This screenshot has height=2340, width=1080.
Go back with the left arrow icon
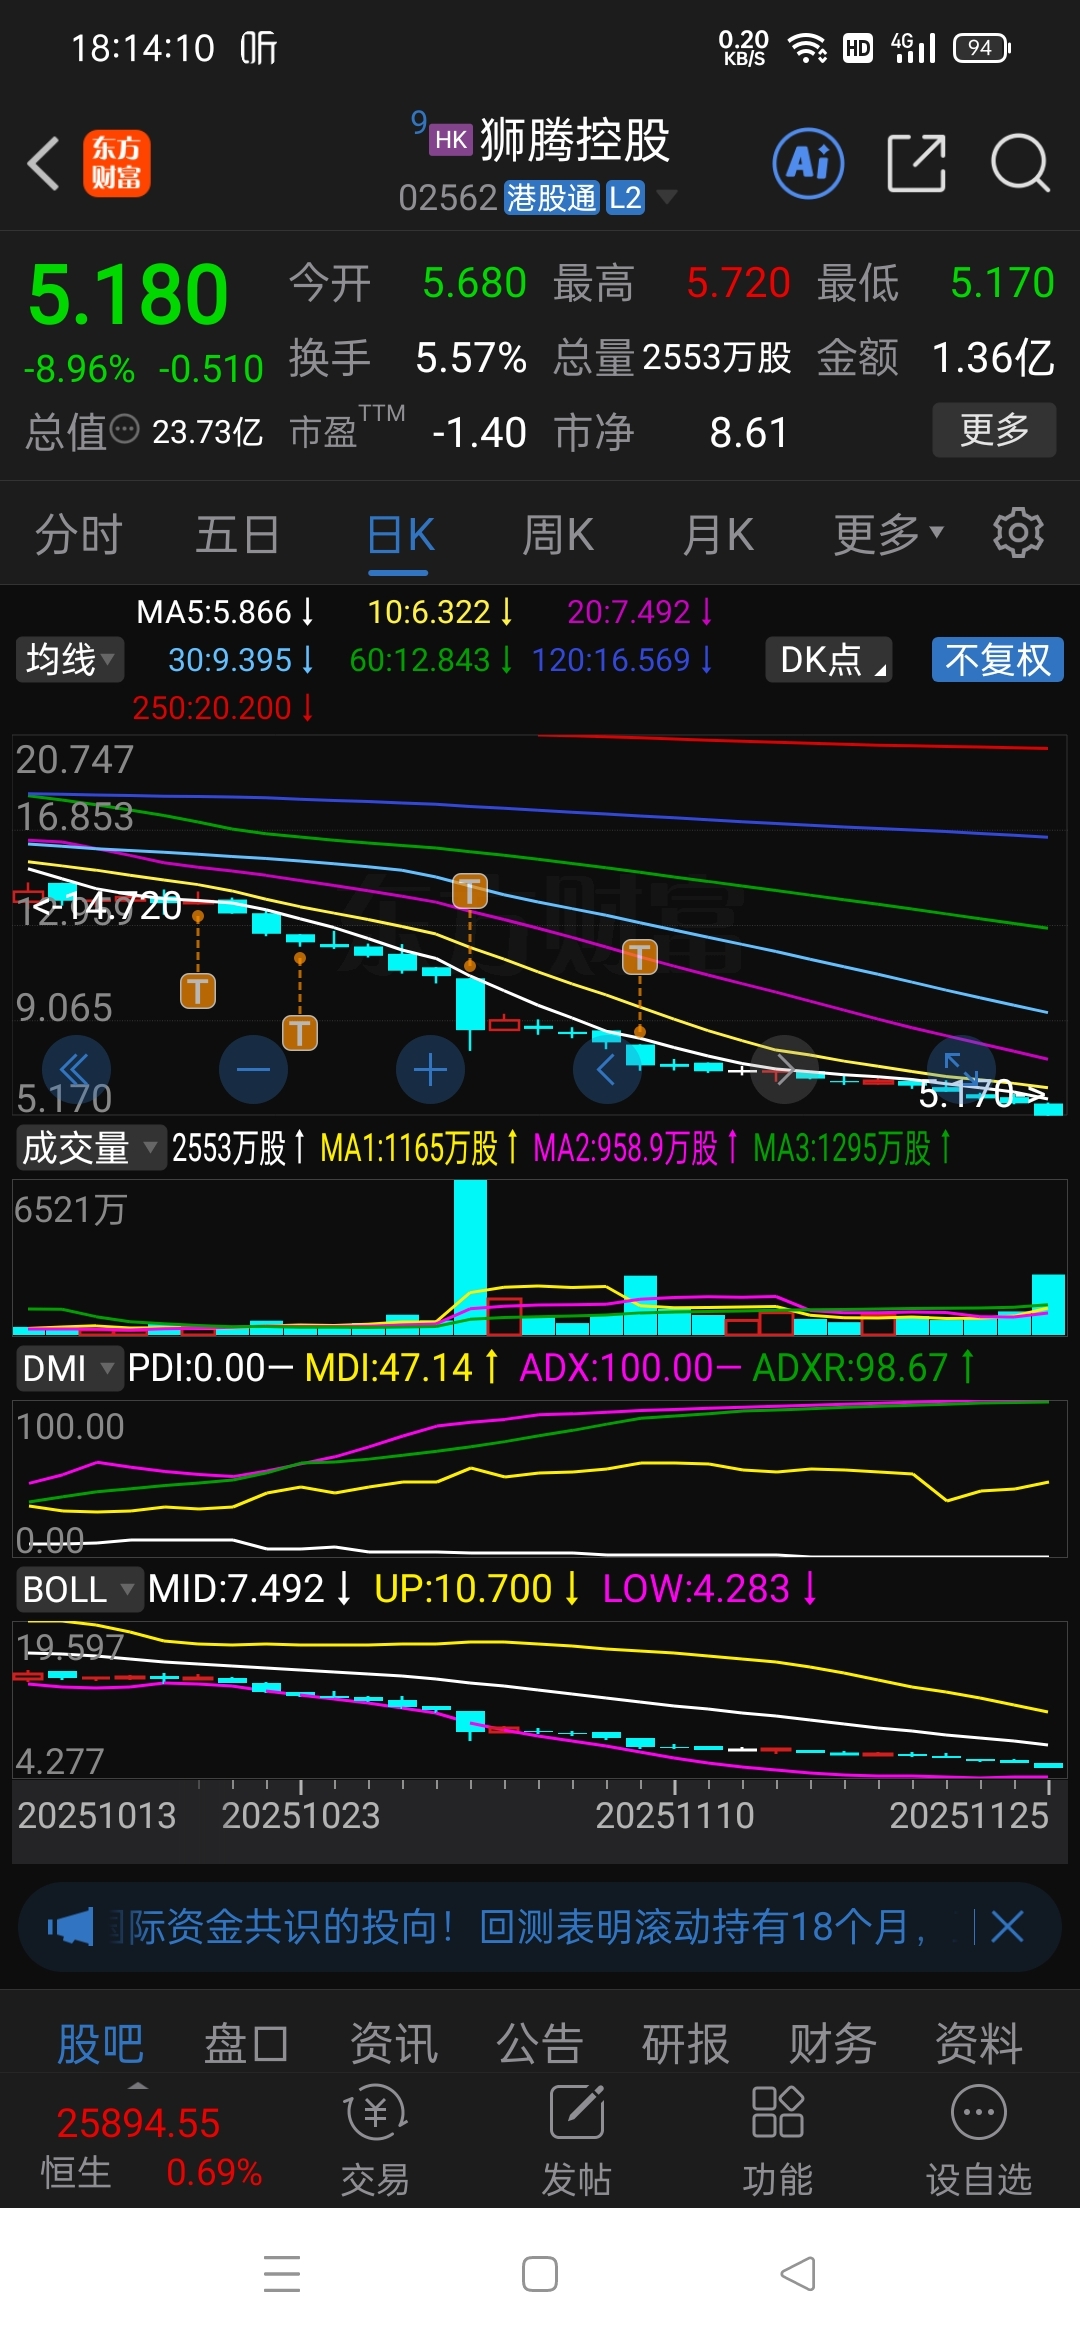44,163
